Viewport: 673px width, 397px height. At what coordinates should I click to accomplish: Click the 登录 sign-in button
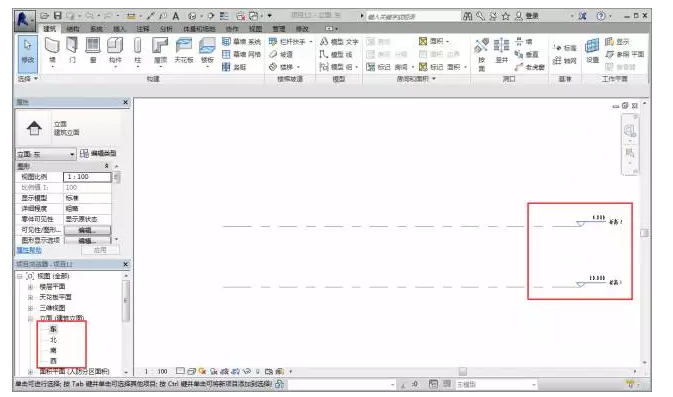click(x=527, y=16)
